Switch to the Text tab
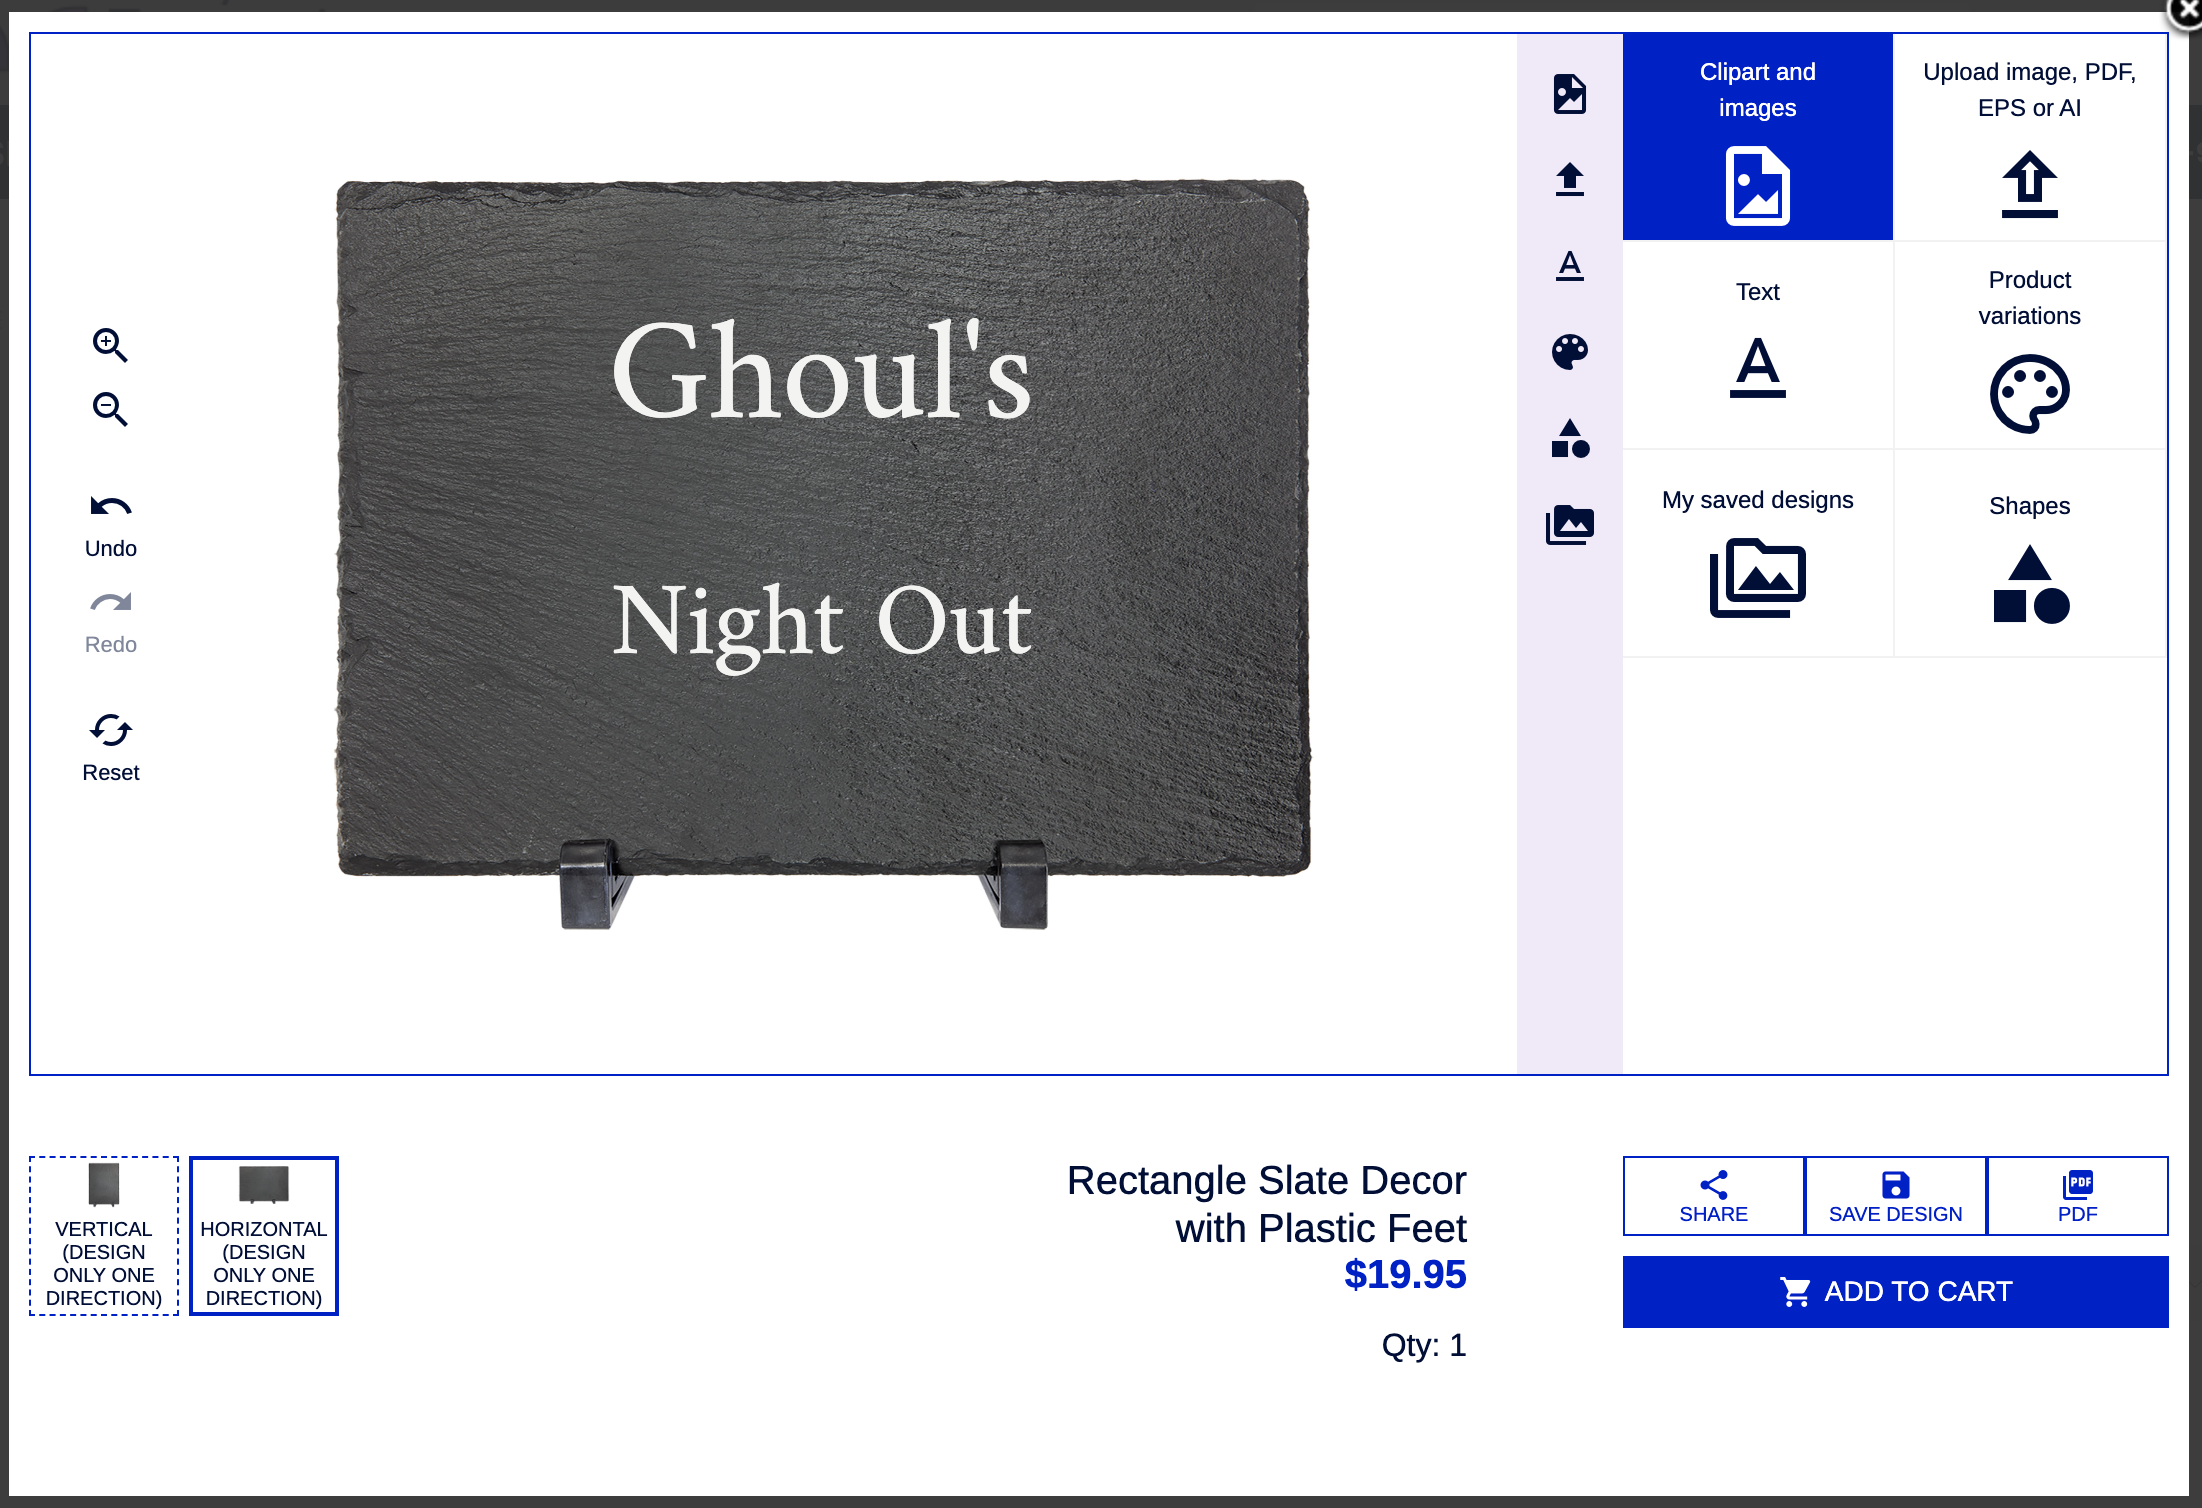Image resolution: width=2202 pixels, height=1508 pixels. [1757, 345]
